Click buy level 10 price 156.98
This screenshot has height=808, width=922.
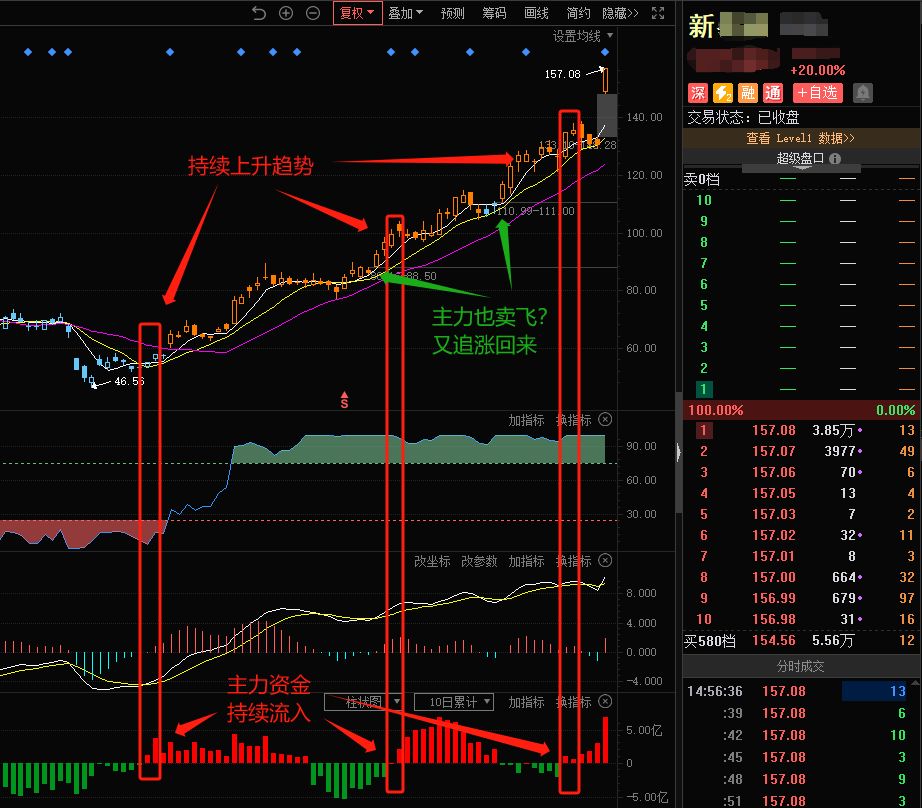click(x=774, y=619)
